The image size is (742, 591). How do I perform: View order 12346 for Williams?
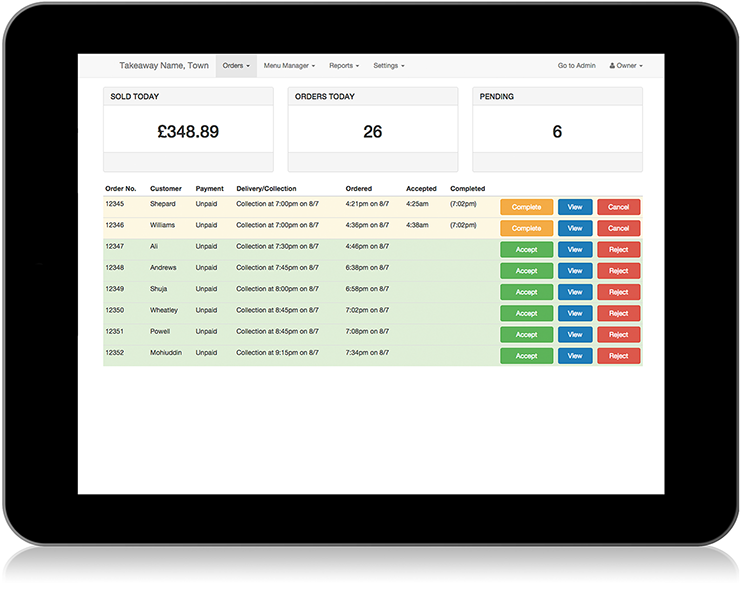575,228
